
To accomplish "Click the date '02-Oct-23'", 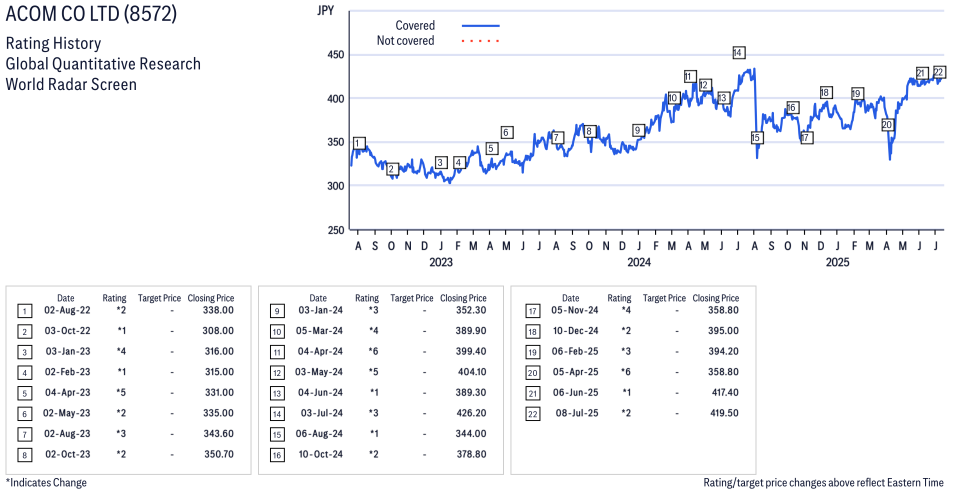I will 66,454.
